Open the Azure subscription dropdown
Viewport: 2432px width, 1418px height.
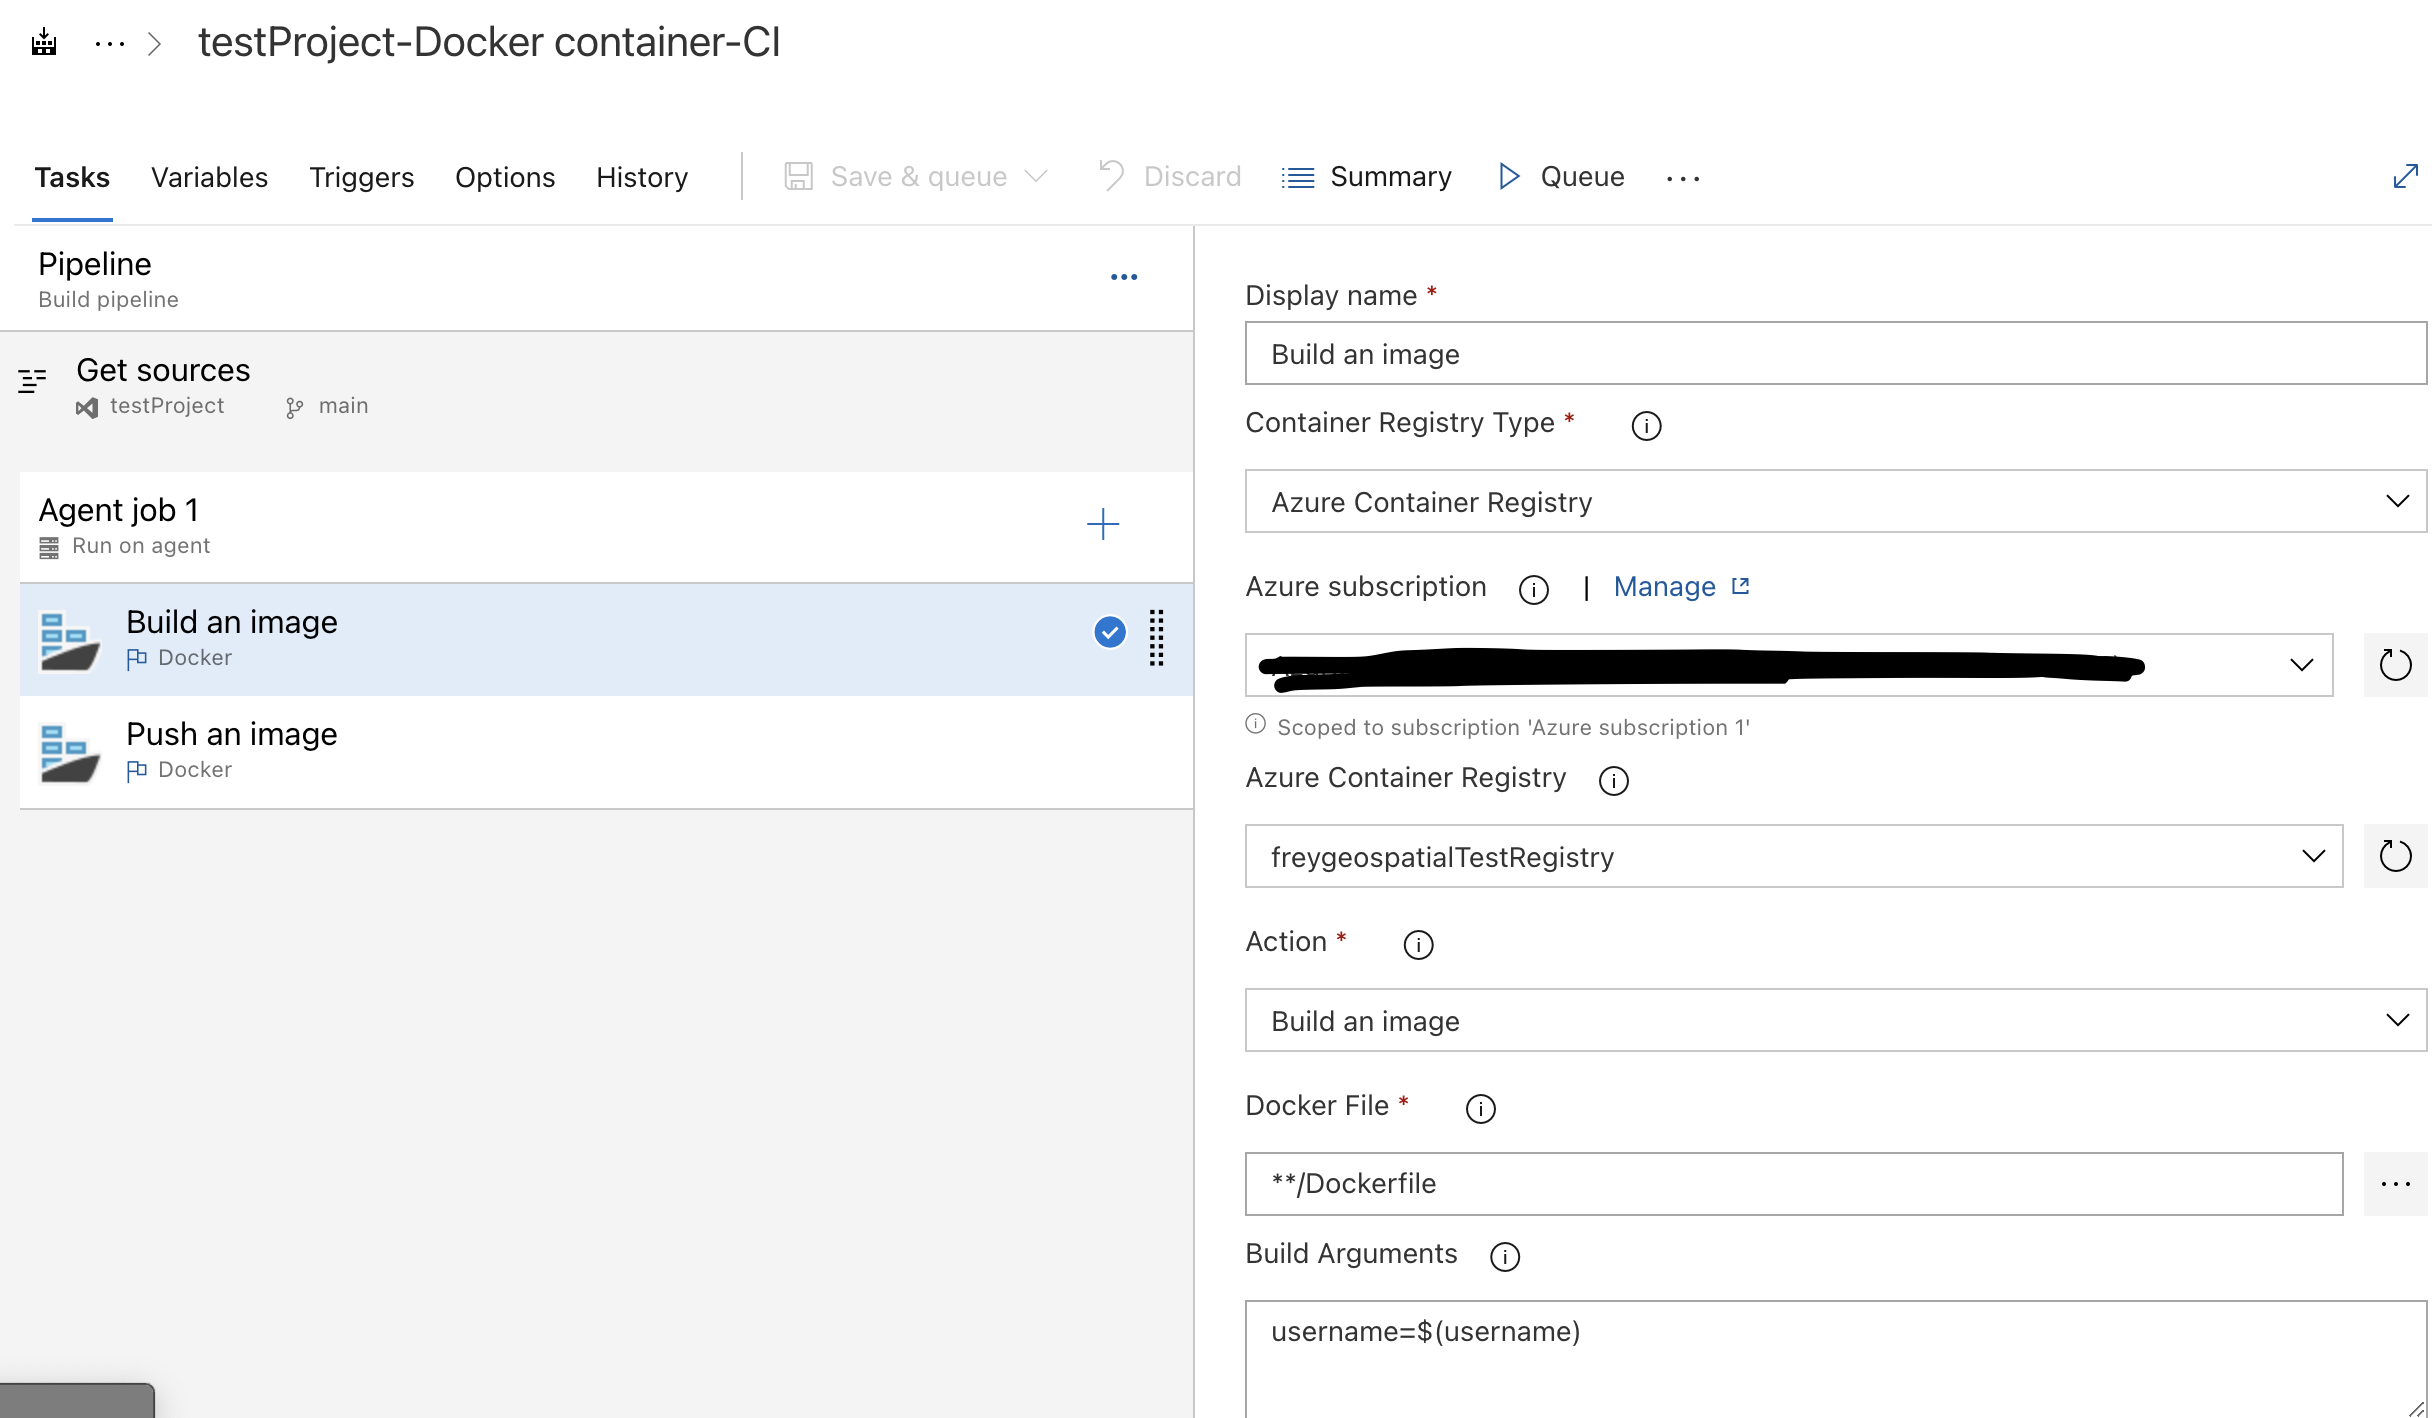(x=1789, y=665)
